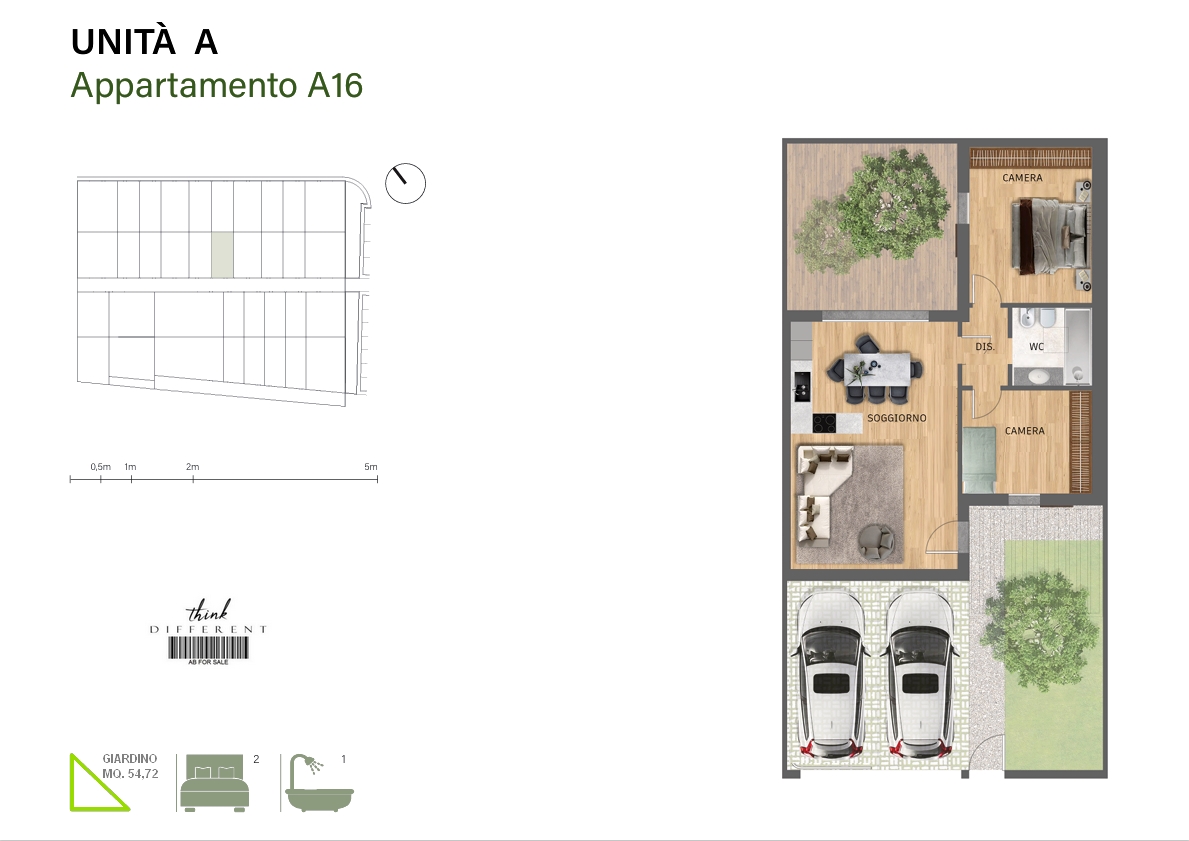This screenshot has width=1189, height=841.
Task: Click the barcode under the Think Different logo
Action: (208, 648)
